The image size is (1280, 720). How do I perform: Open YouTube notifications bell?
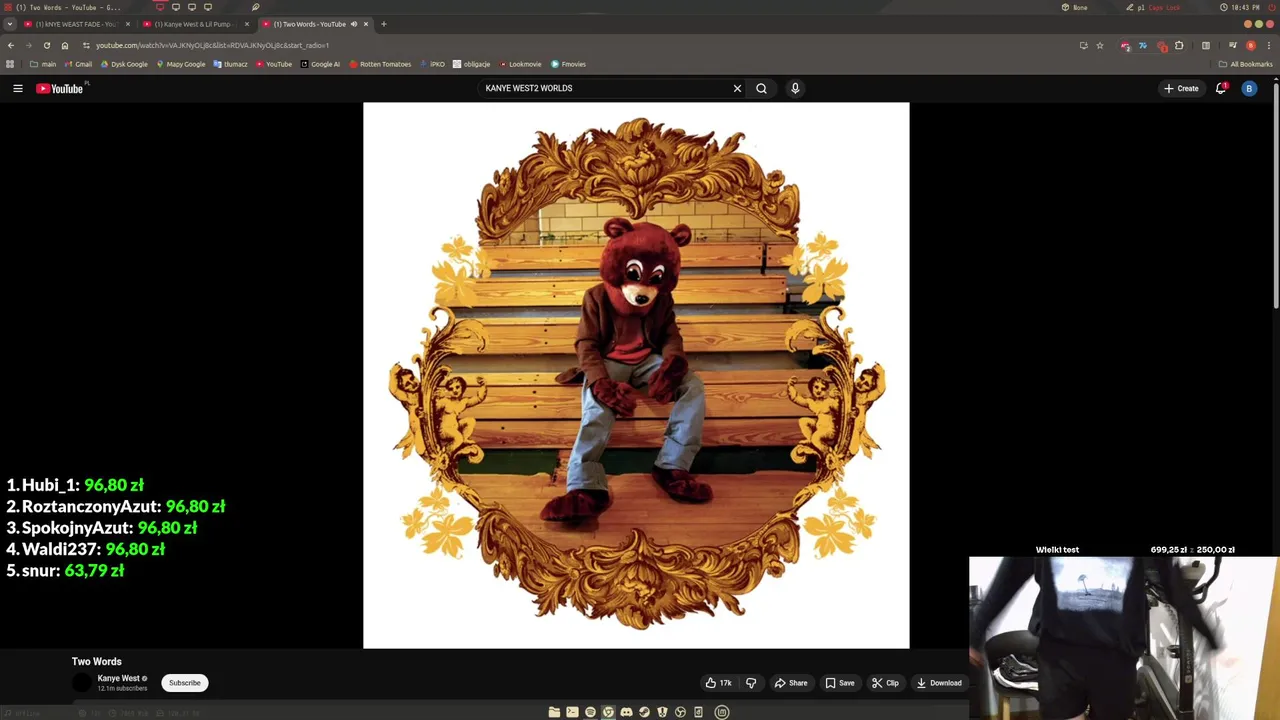tap(1221, 88)
